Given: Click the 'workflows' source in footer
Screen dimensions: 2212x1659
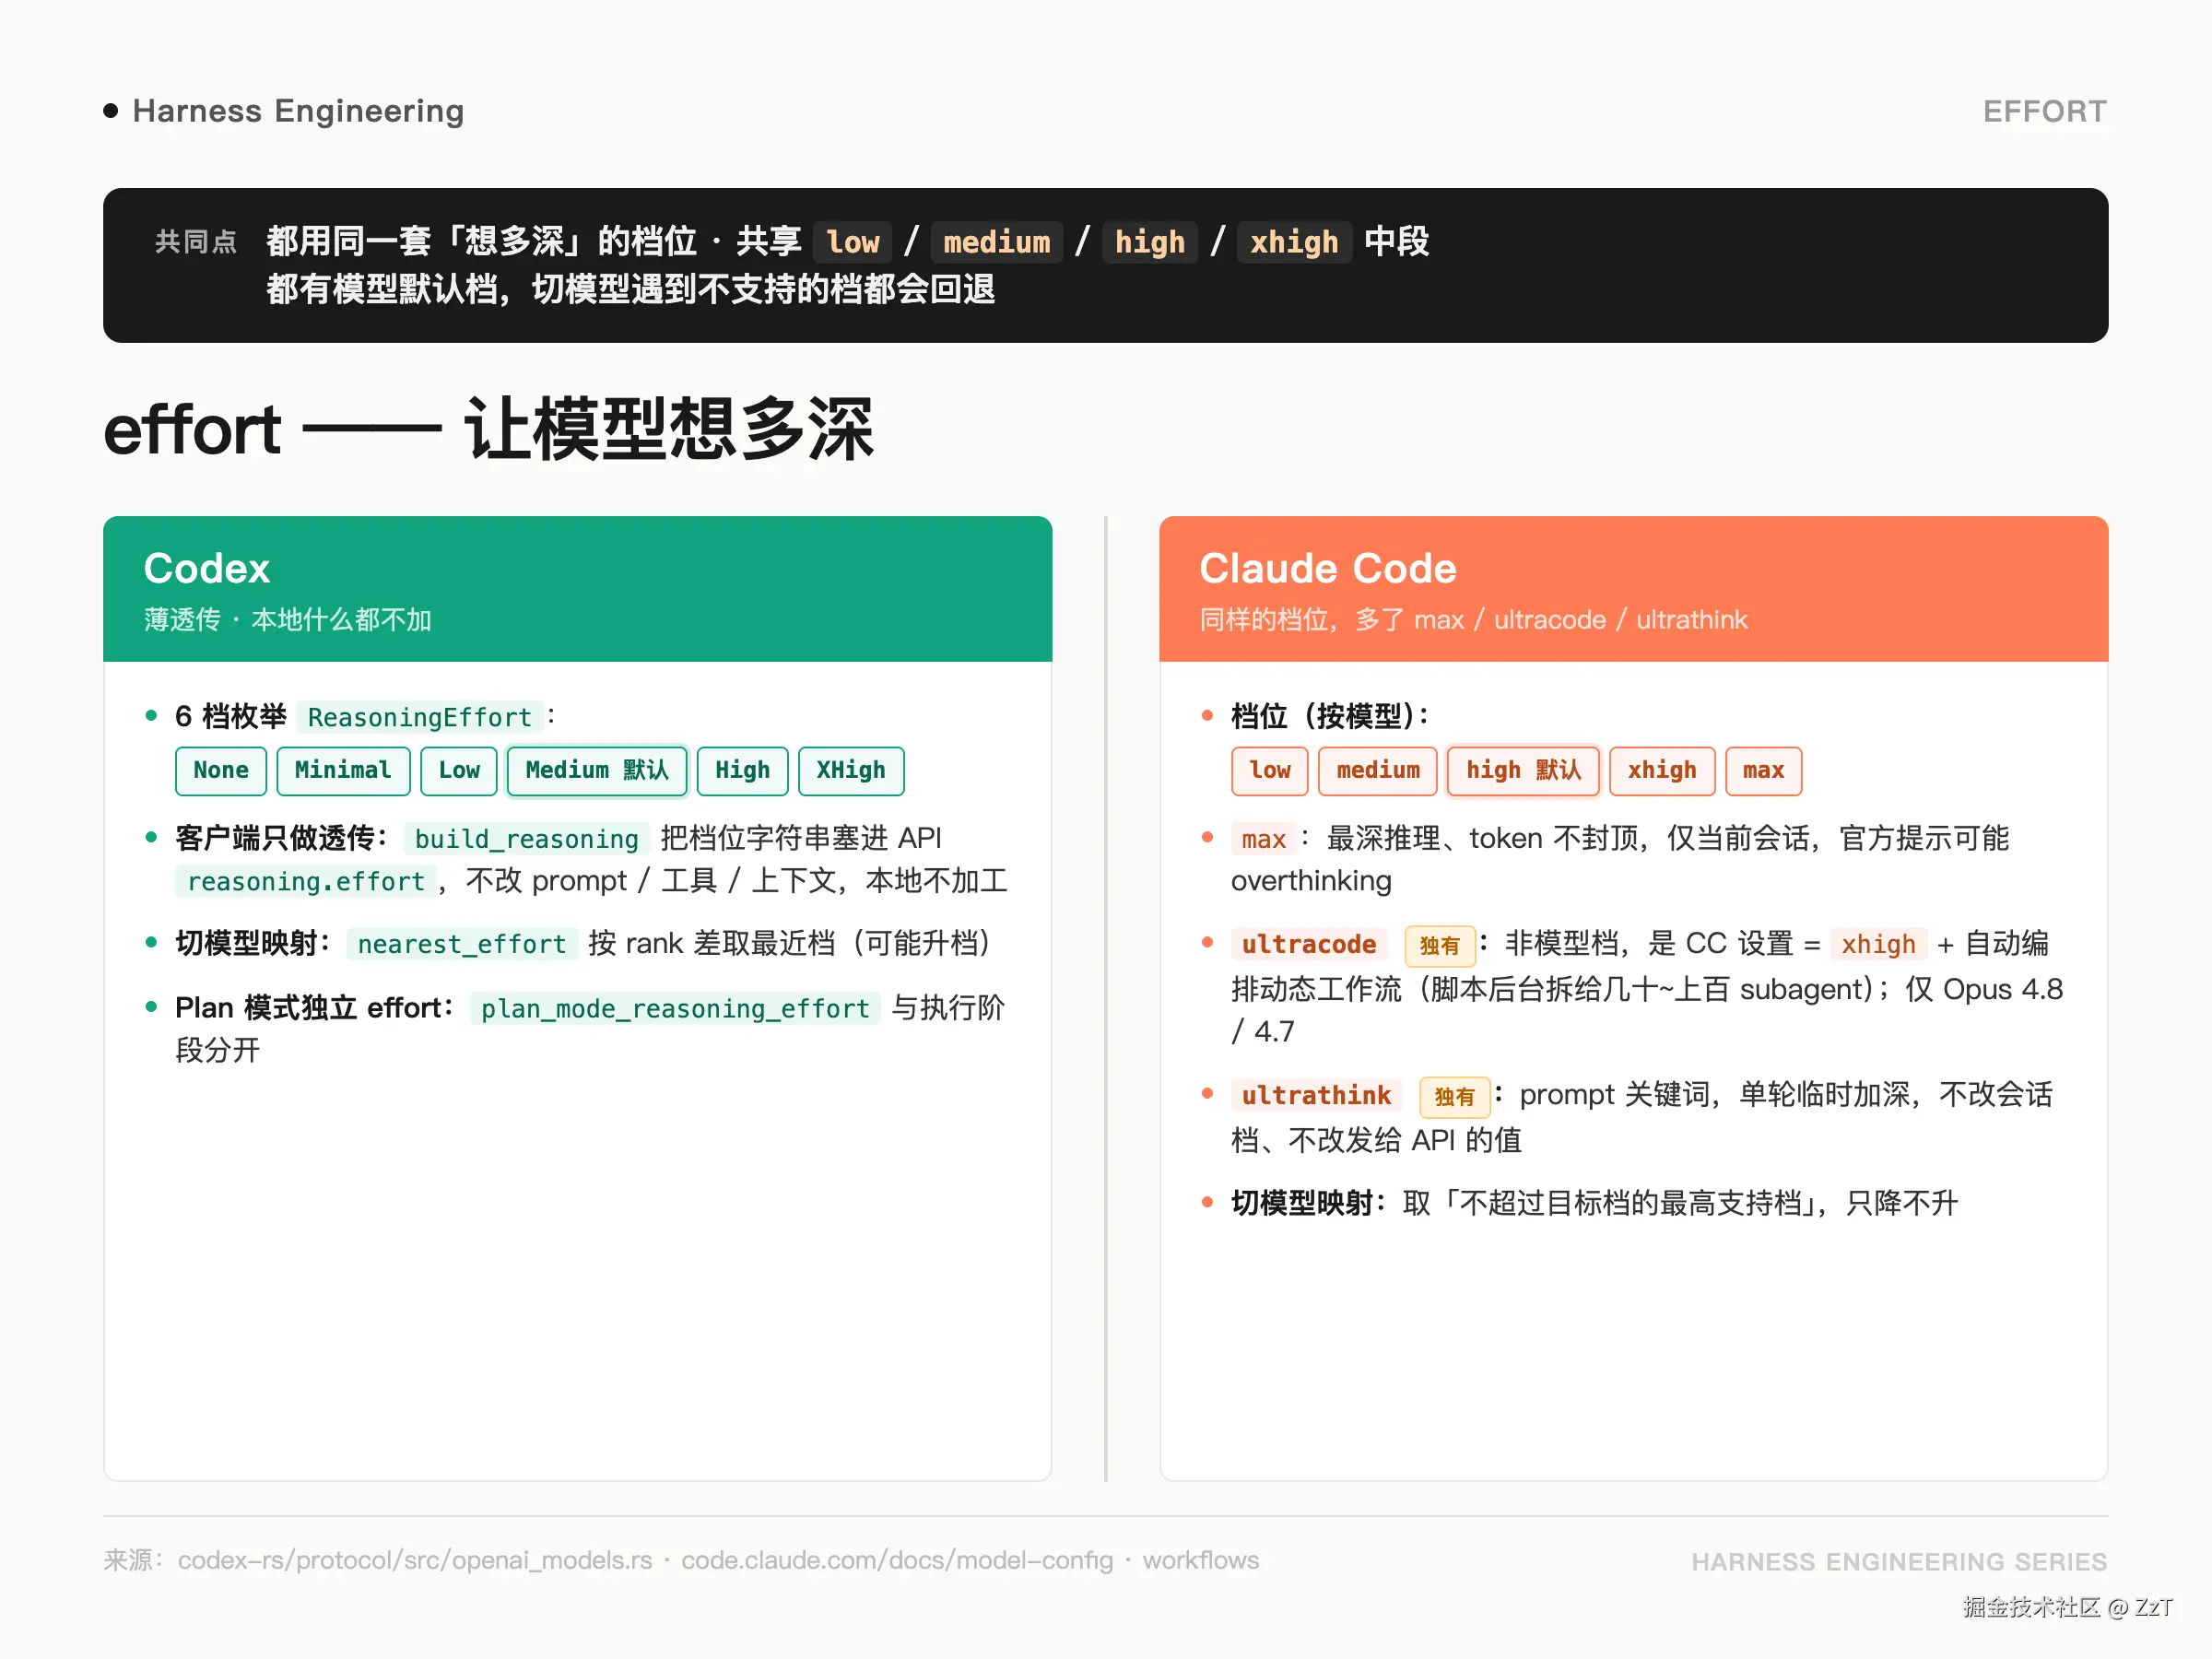Looking at the screenshot, I should tap(1200, 1560).
